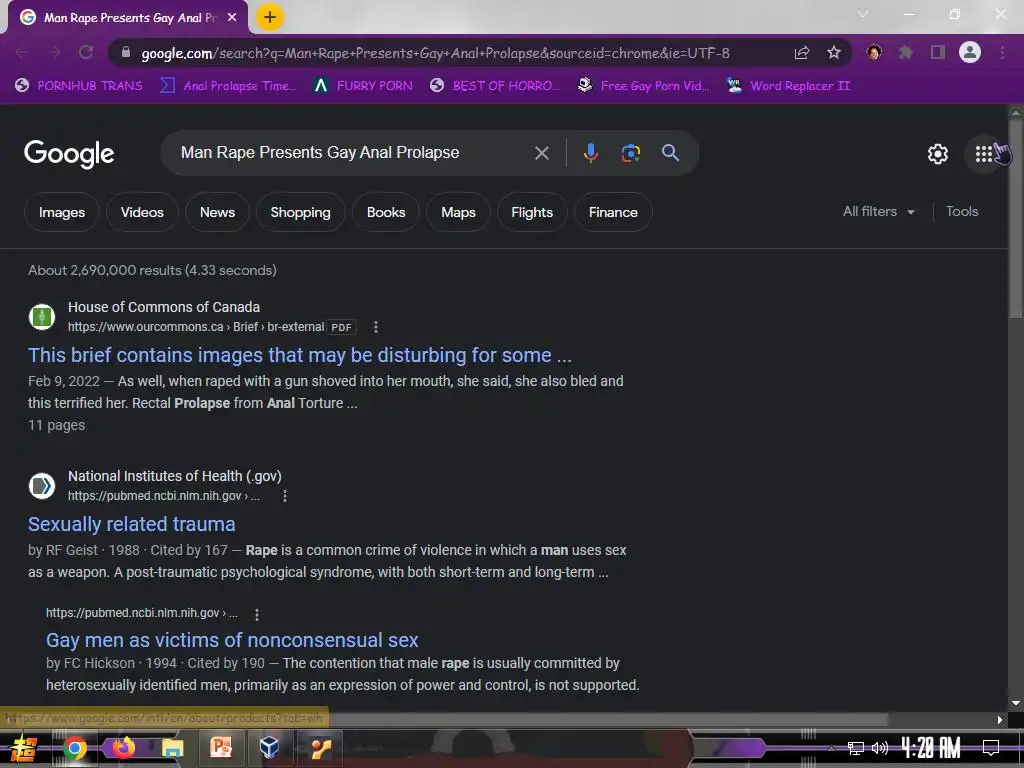Screen dimensions: 1024x768
Task: Open the options menu for the indented pubmed sub-result
Action: [257, 615]
